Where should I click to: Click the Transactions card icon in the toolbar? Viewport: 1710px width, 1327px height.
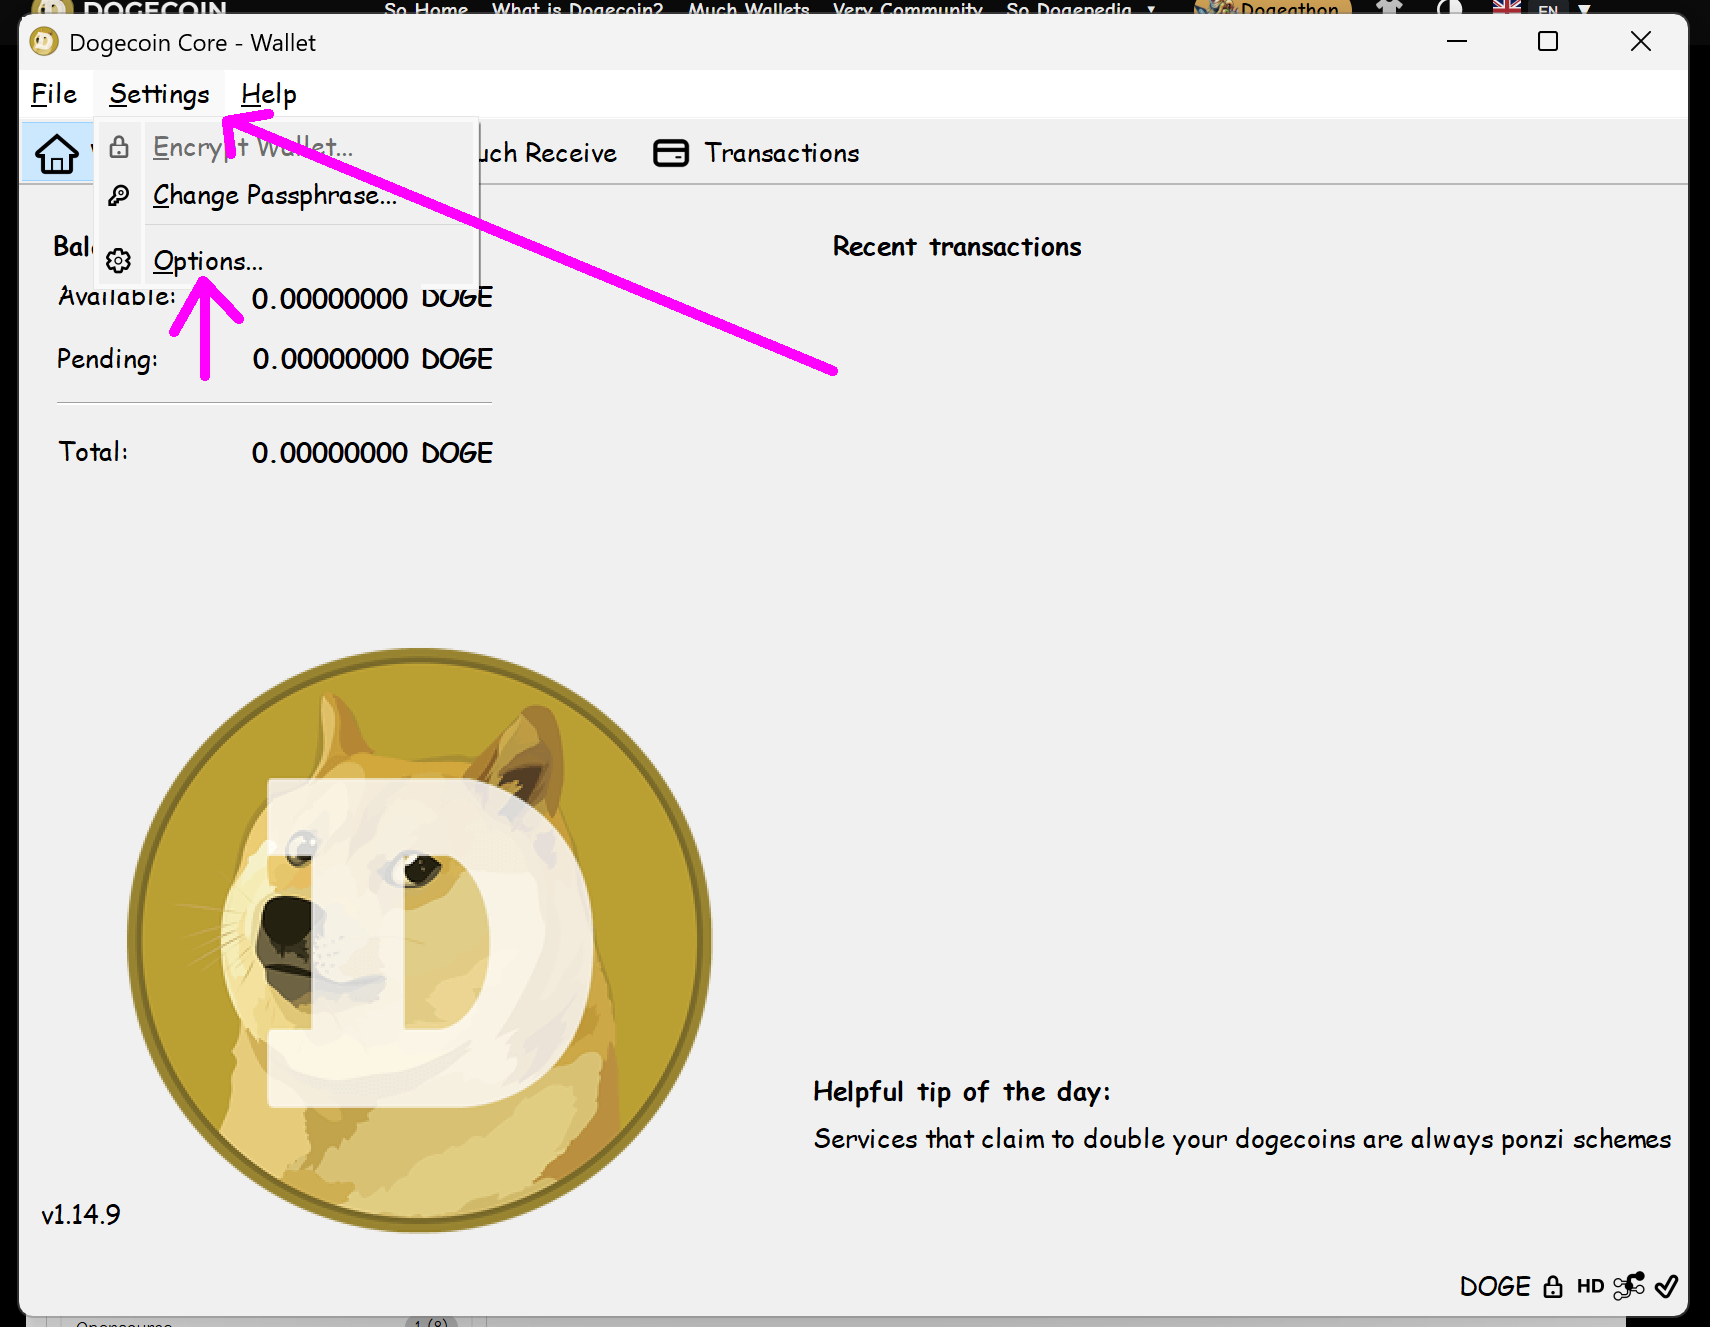tap(671, 153)
